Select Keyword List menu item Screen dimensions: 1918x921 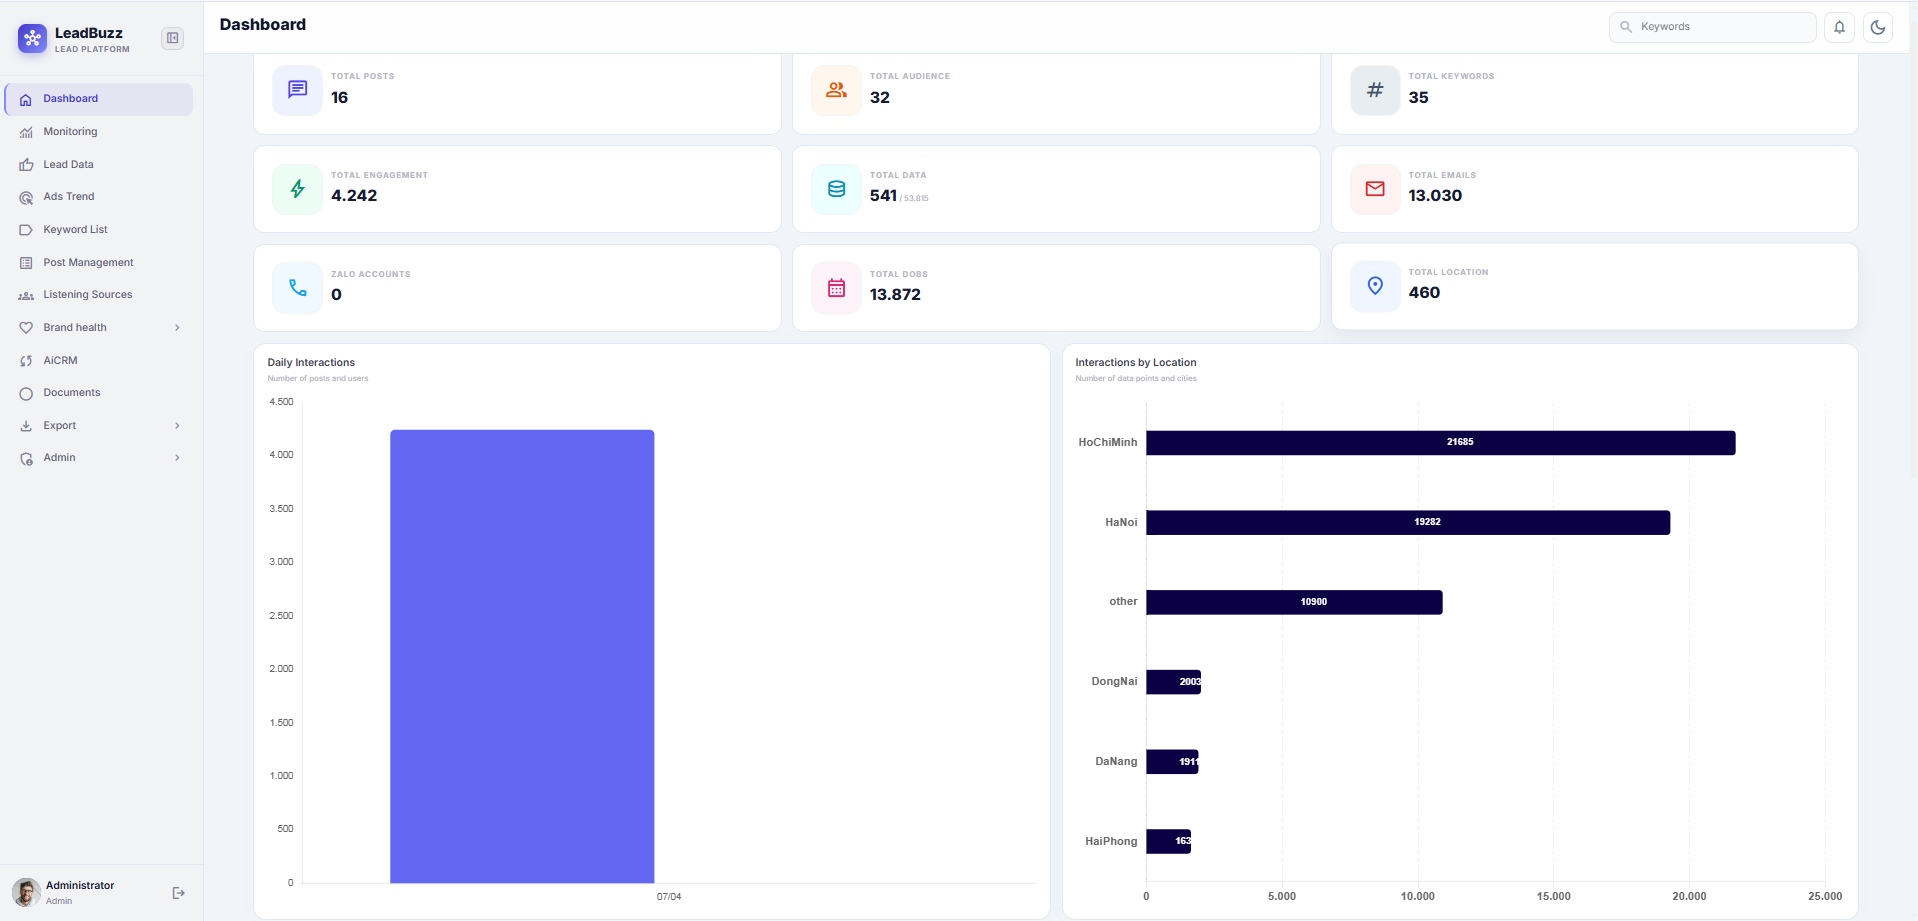point(99,230)
